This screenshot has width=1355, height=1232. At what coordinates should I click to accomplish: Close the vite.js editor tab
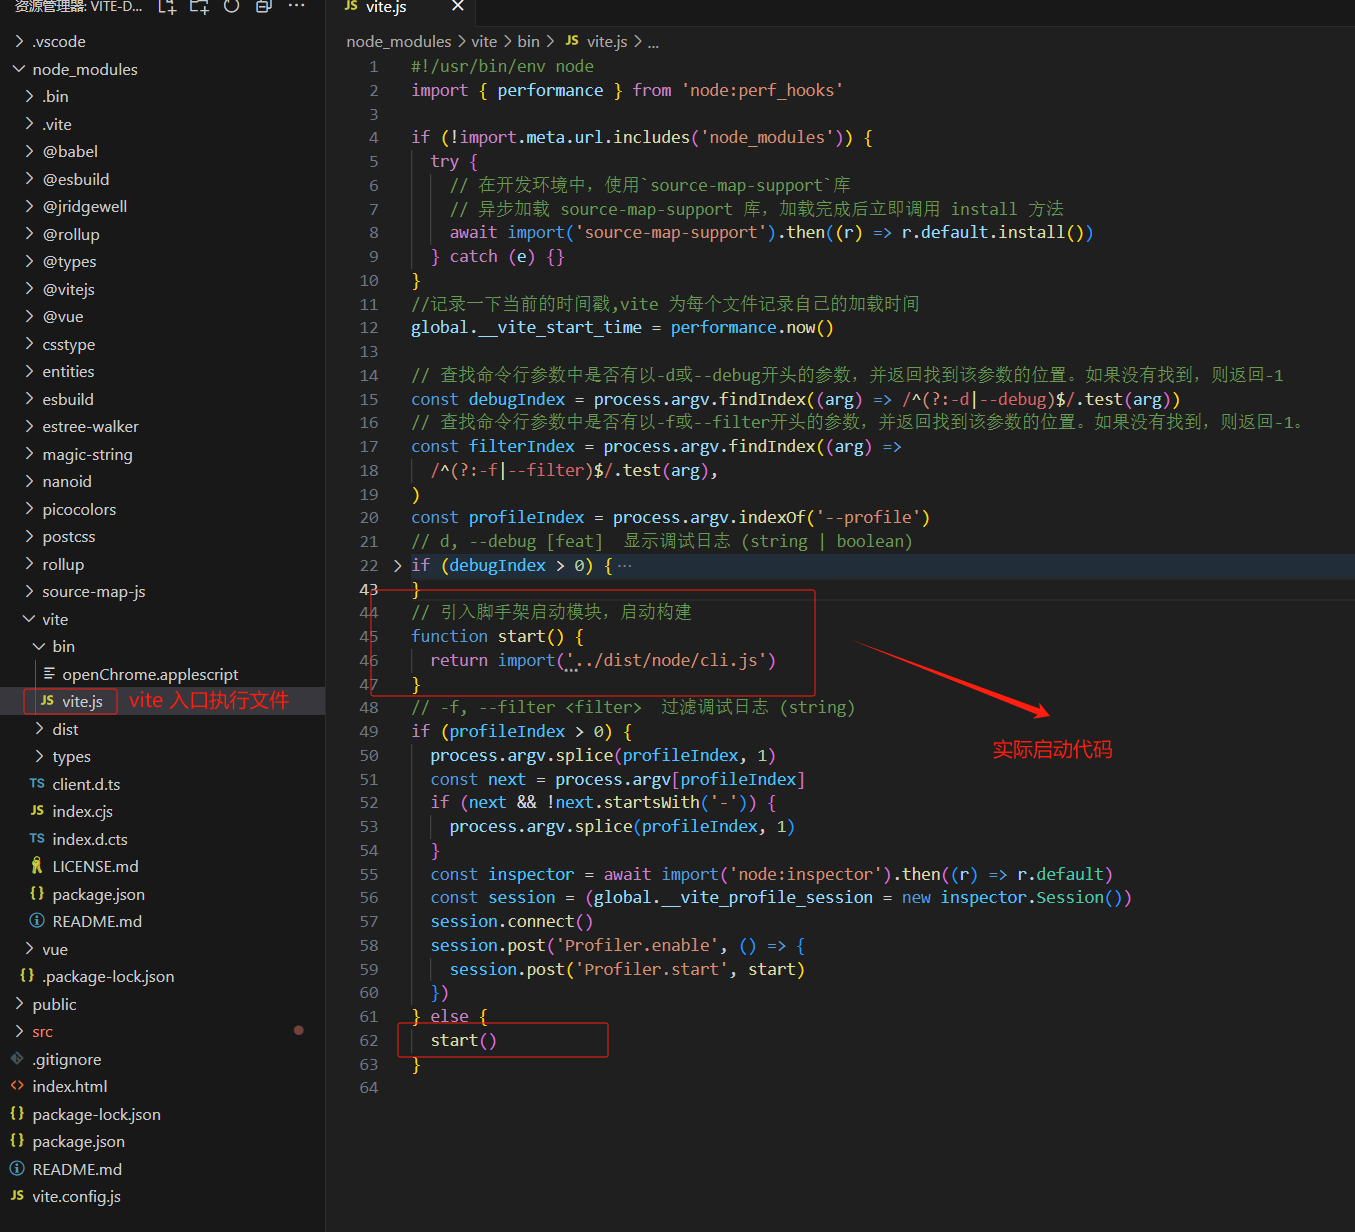point(458,7)
